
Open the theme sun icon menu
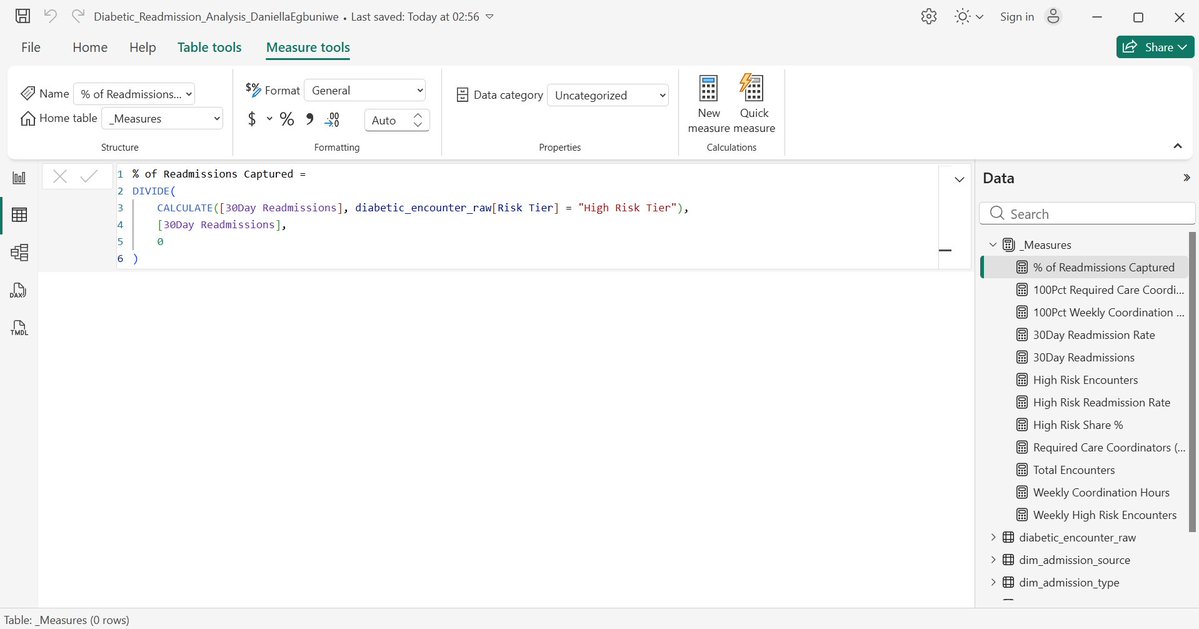[968, 17]
